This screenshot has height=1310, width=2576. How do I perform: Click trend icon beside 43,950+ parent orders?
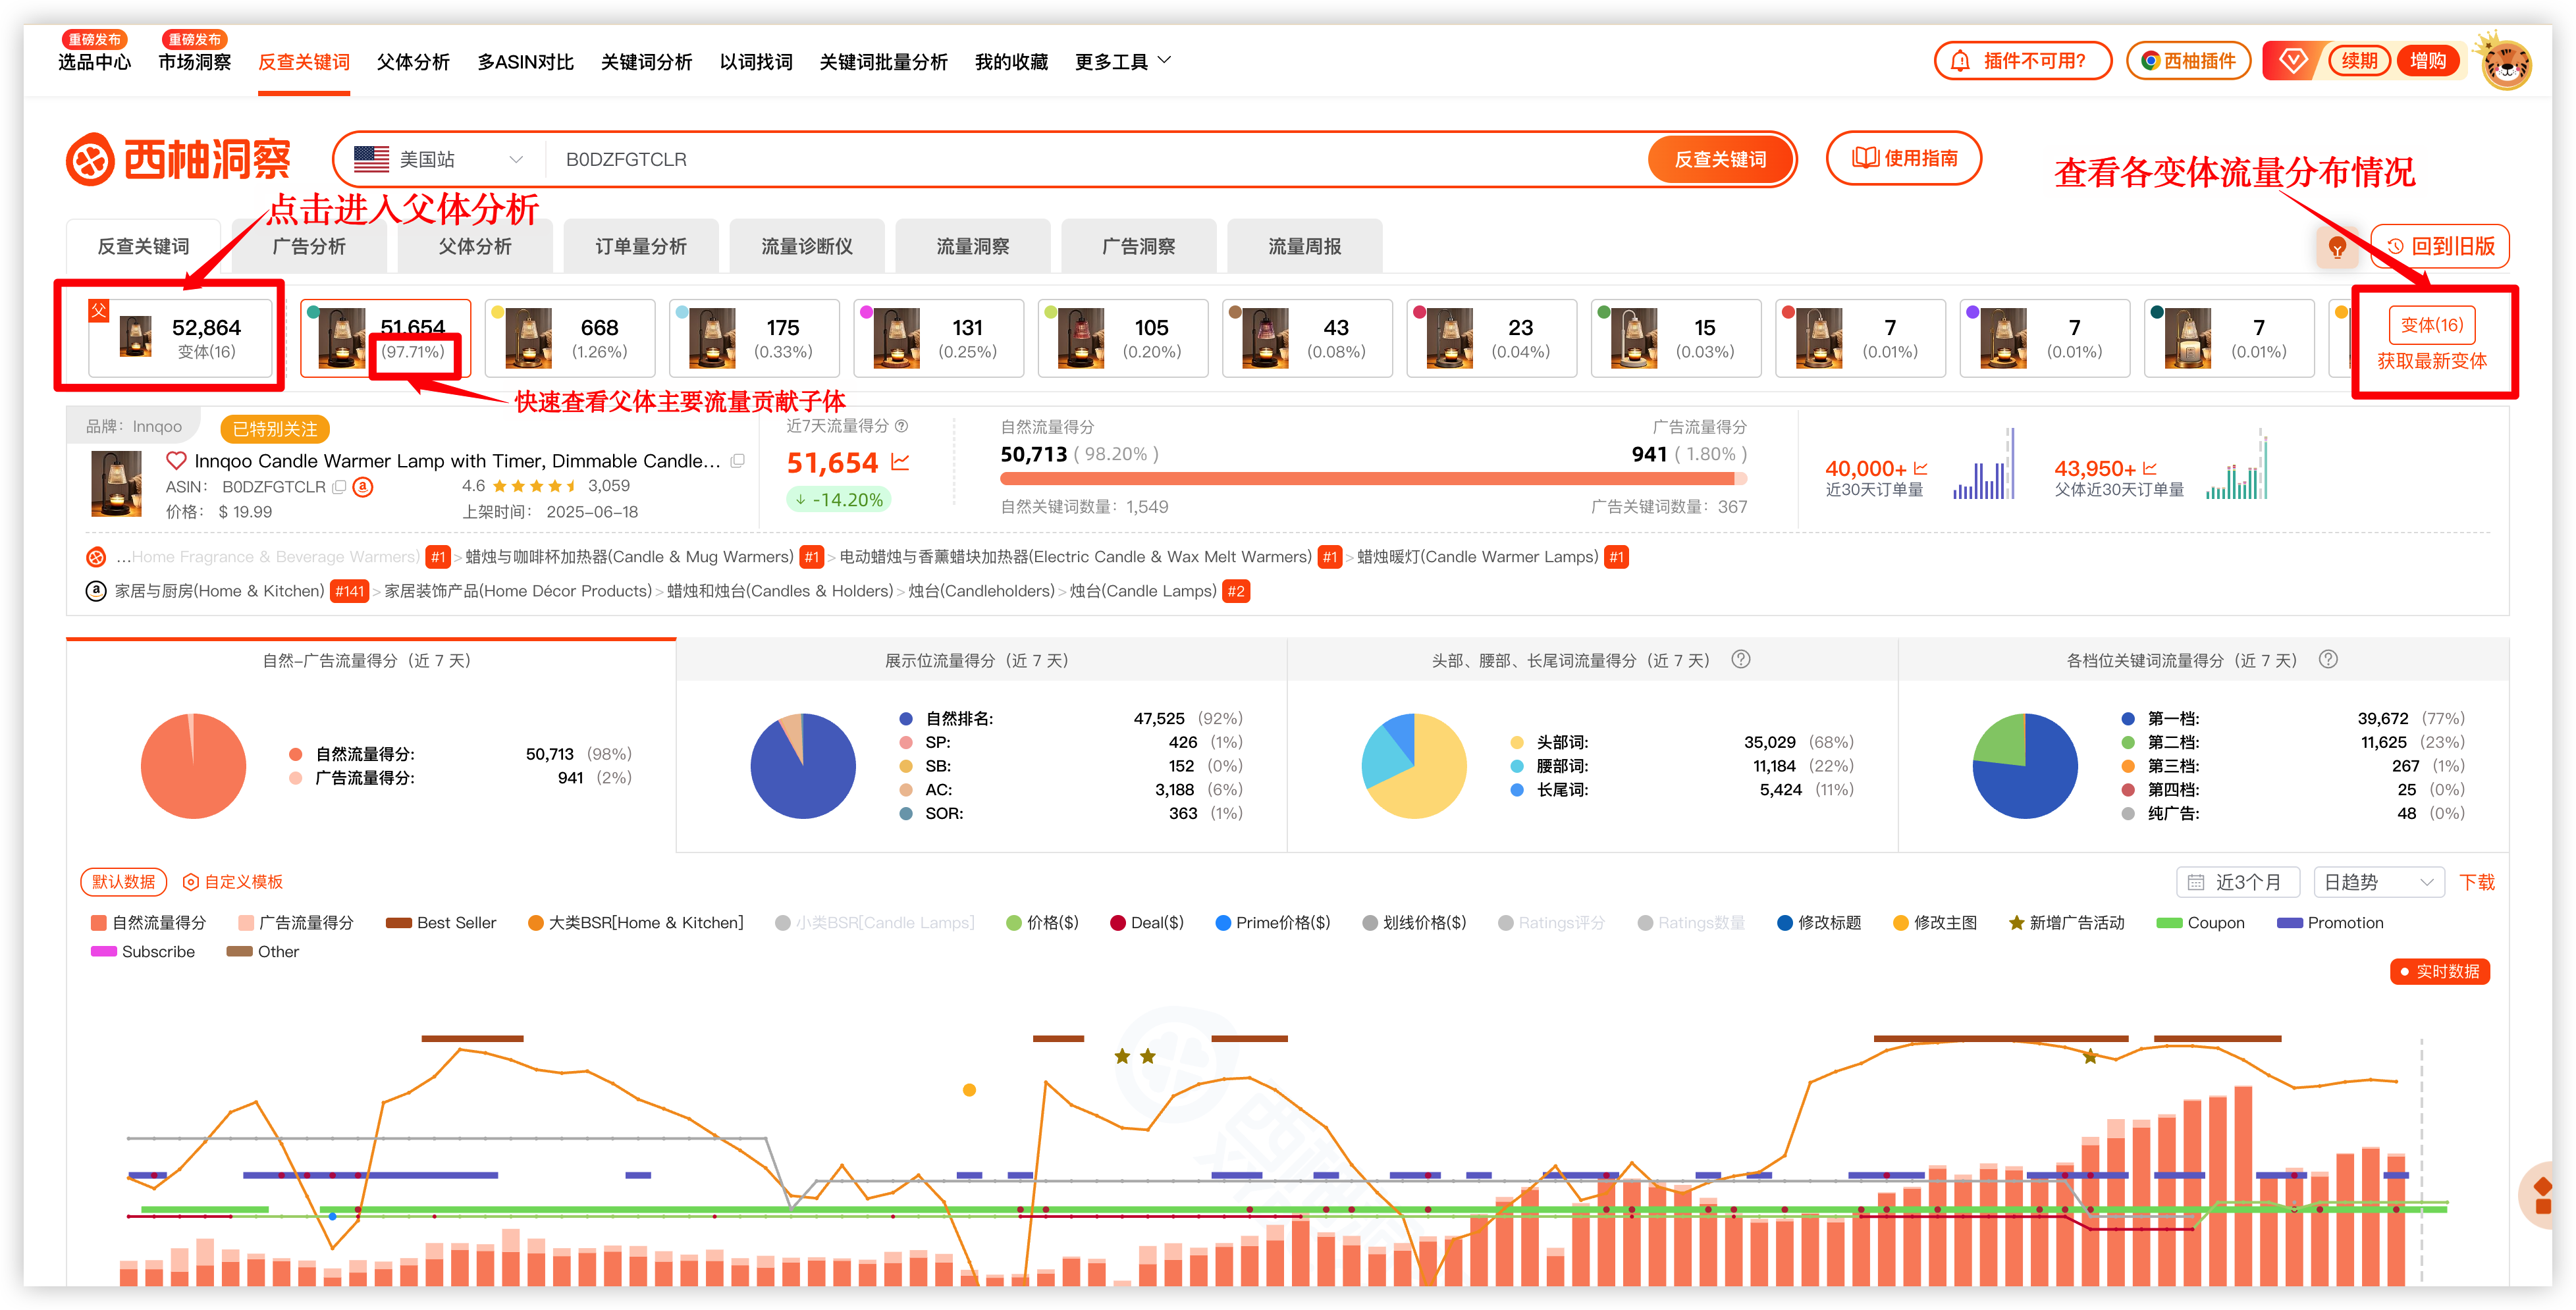pyautogui.click(x=2150, y=469)
